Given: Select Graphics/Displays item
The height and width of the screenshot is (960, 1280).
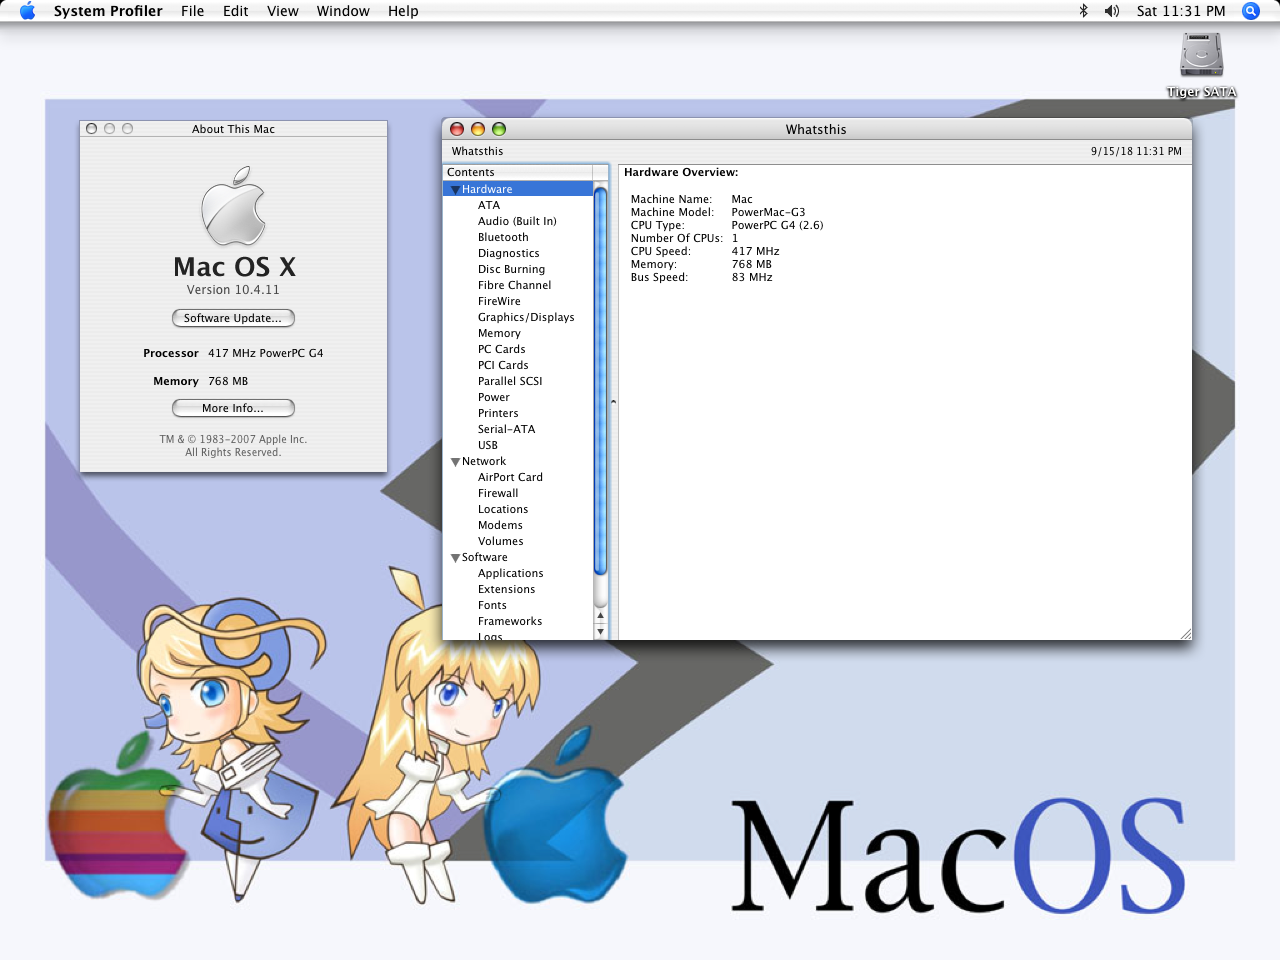Looking at the screenshot, I should [526, 317].
